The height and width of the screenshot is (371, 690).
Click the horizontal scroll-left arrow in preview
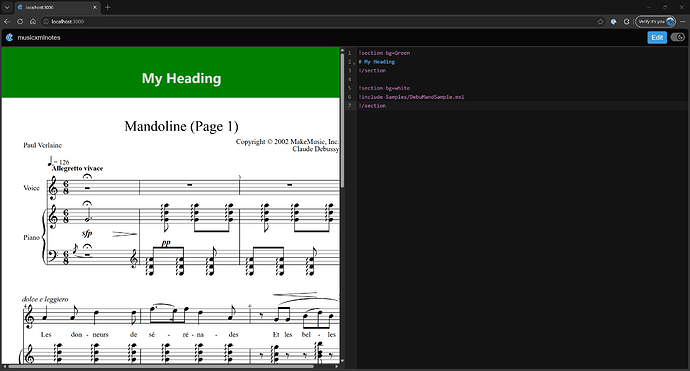(x=4, y=366)
